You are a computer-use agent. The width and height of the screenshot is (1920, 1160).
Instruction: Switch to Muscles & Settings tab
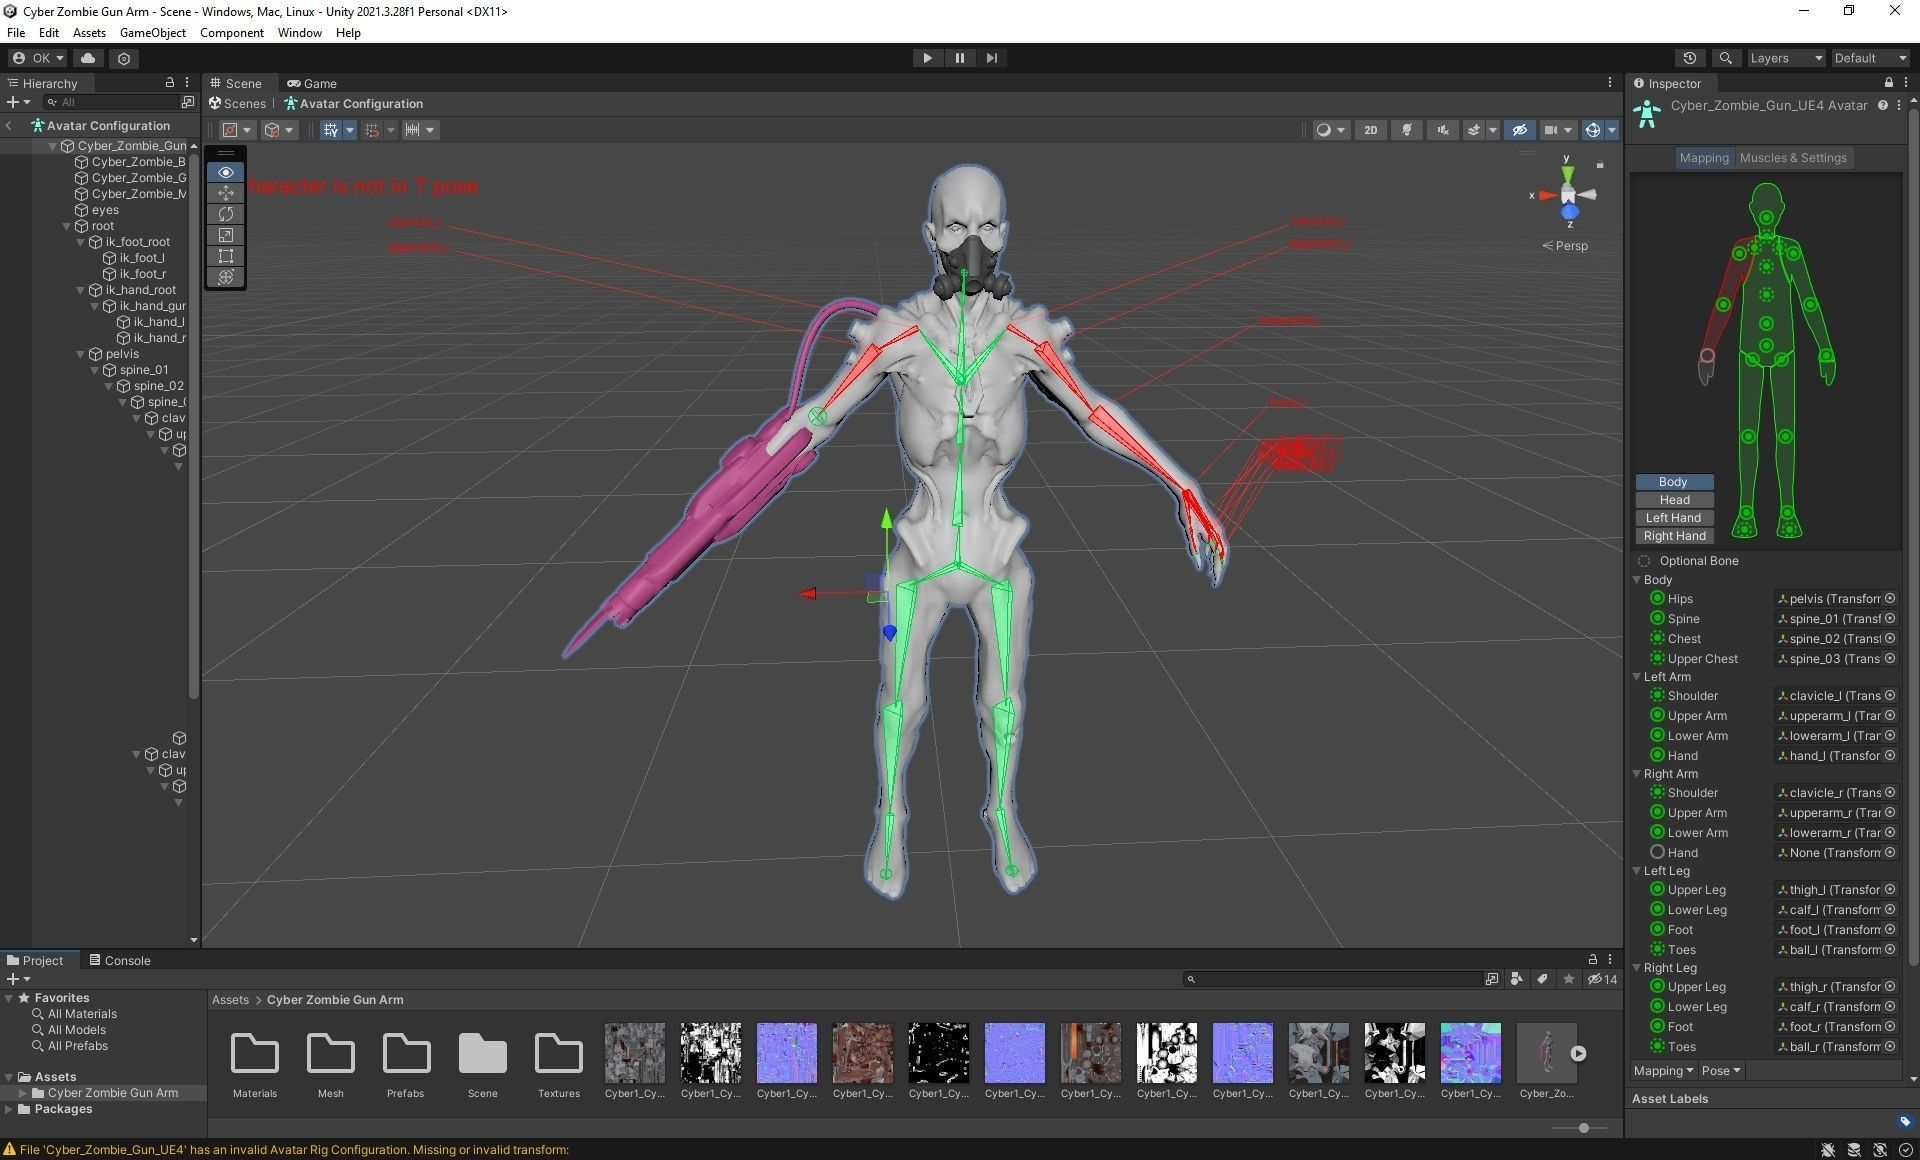[1793, 158]
